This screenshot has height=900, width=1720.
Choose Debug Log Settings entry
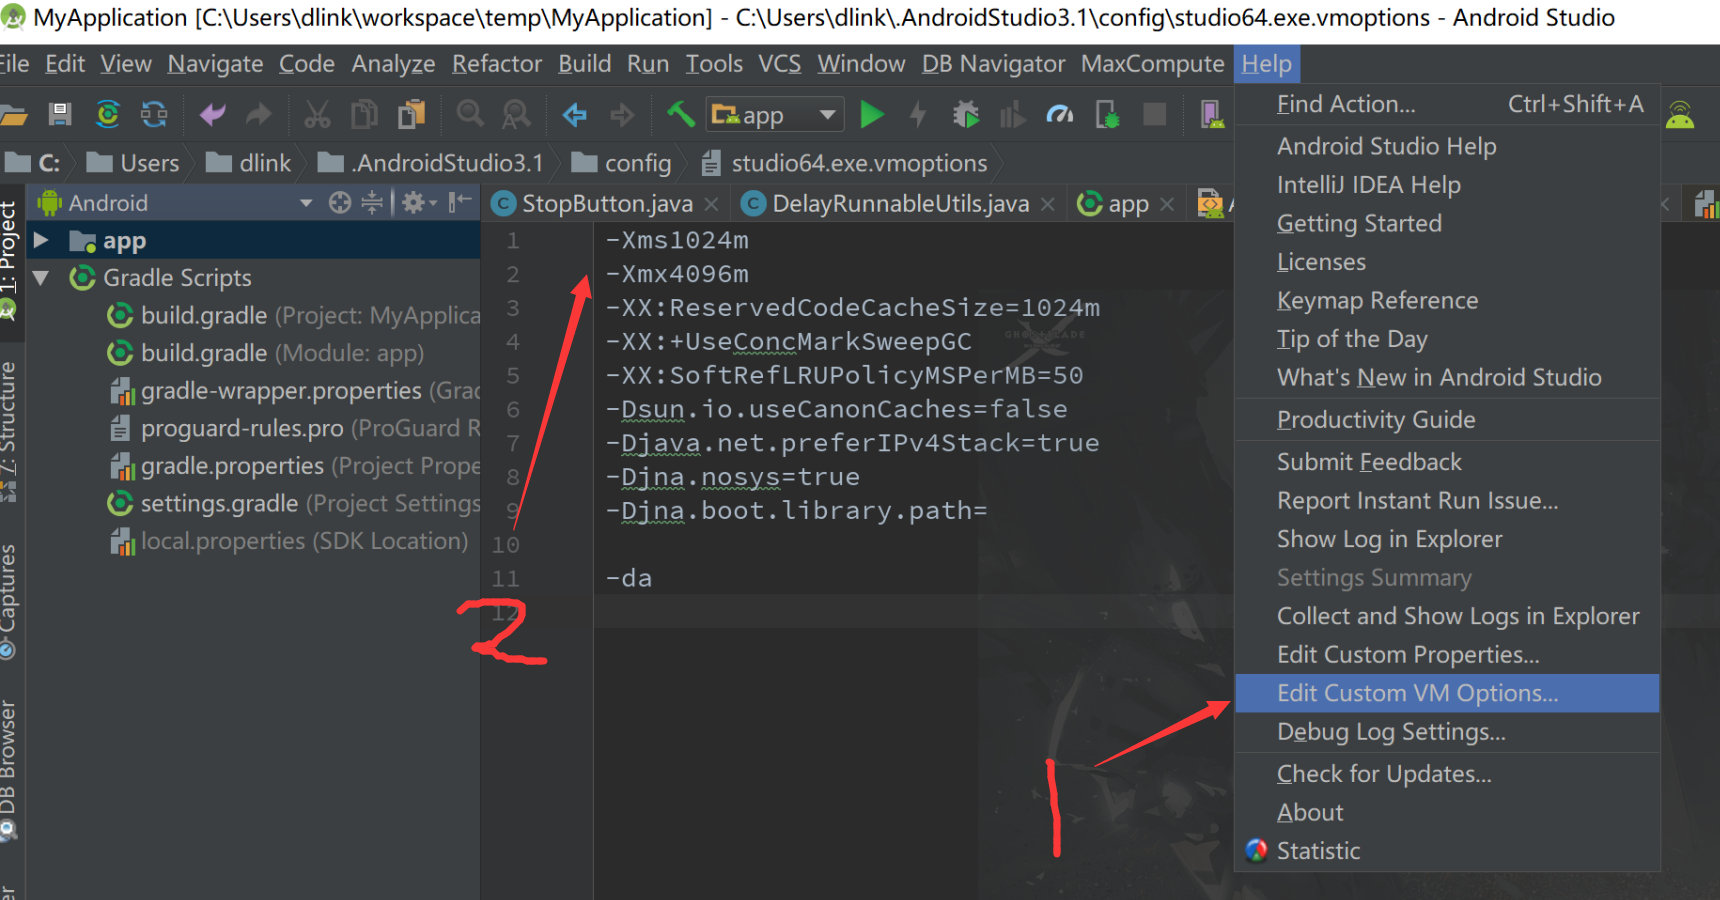tap(1447, 732)
